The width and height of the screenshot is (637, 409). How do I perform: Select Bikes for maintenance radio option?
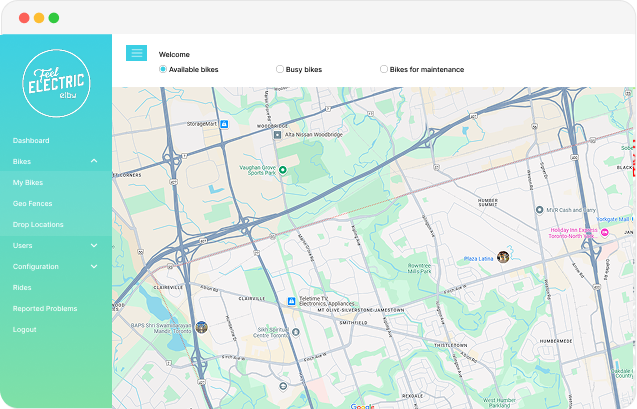(384, 69)
